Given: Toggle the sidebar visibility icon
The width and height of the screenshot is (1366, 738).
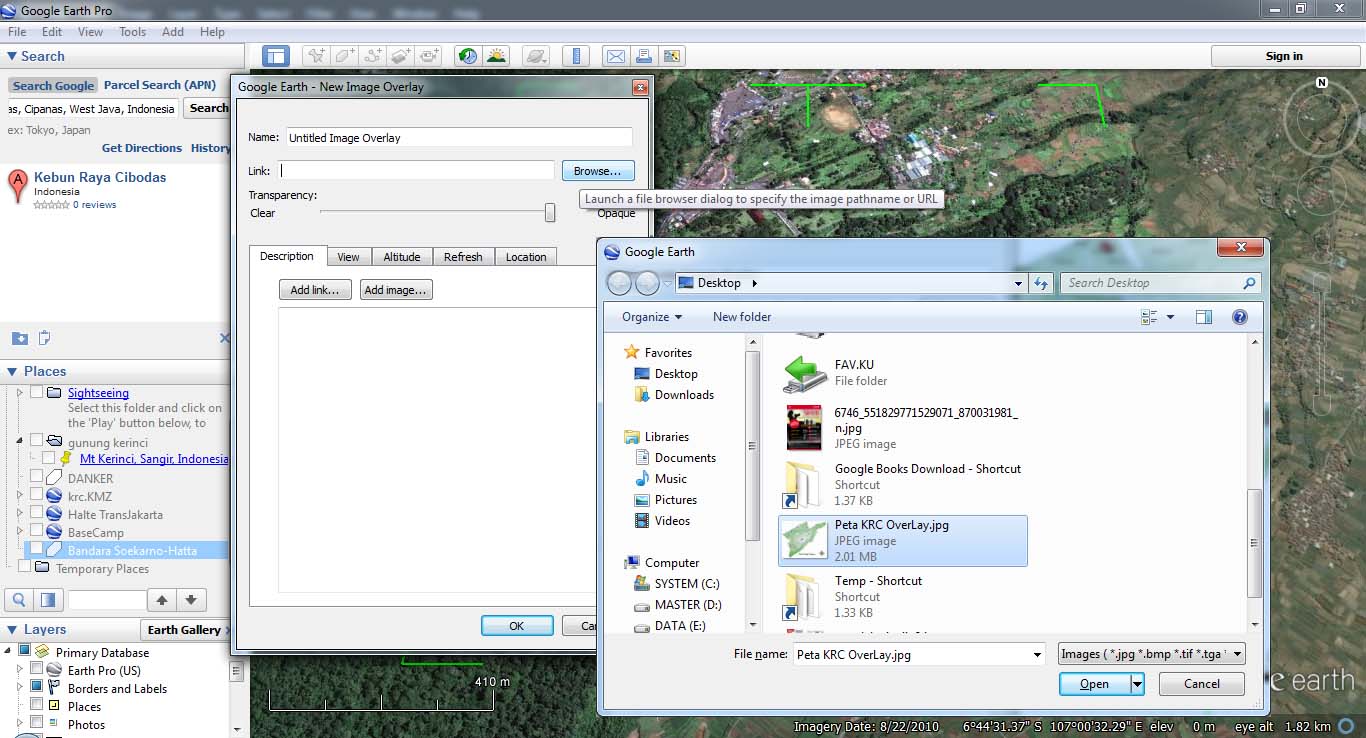Looking at the screenshot, I should [276, 56].
